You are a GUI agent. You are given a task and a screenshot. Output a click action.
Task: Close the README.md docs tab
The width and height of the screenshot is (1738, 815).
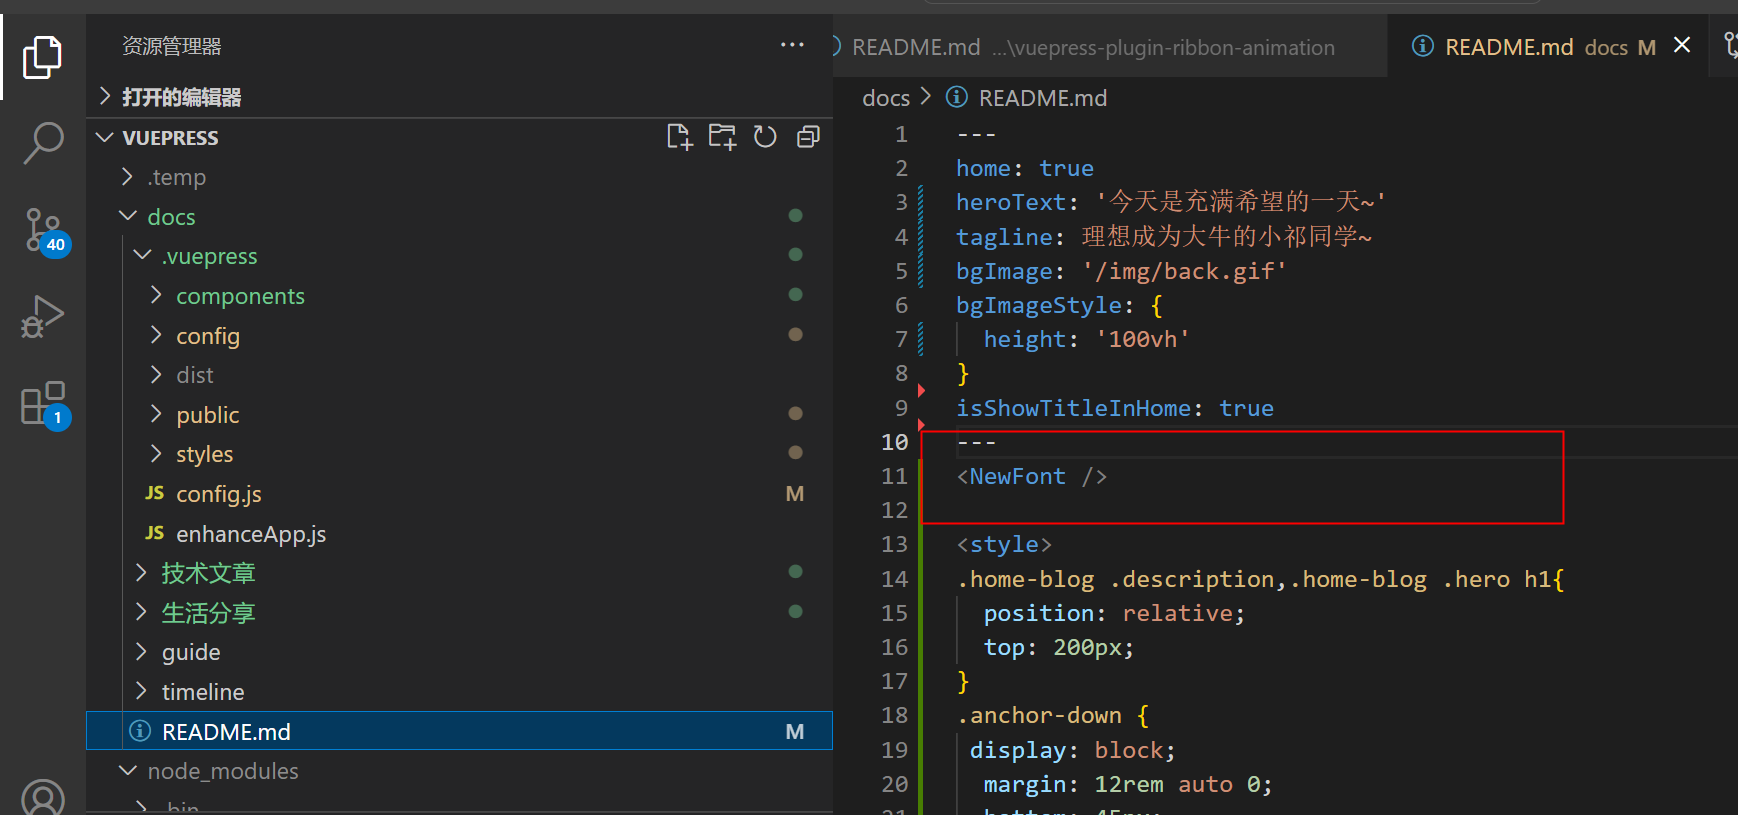coord(1682,45)
